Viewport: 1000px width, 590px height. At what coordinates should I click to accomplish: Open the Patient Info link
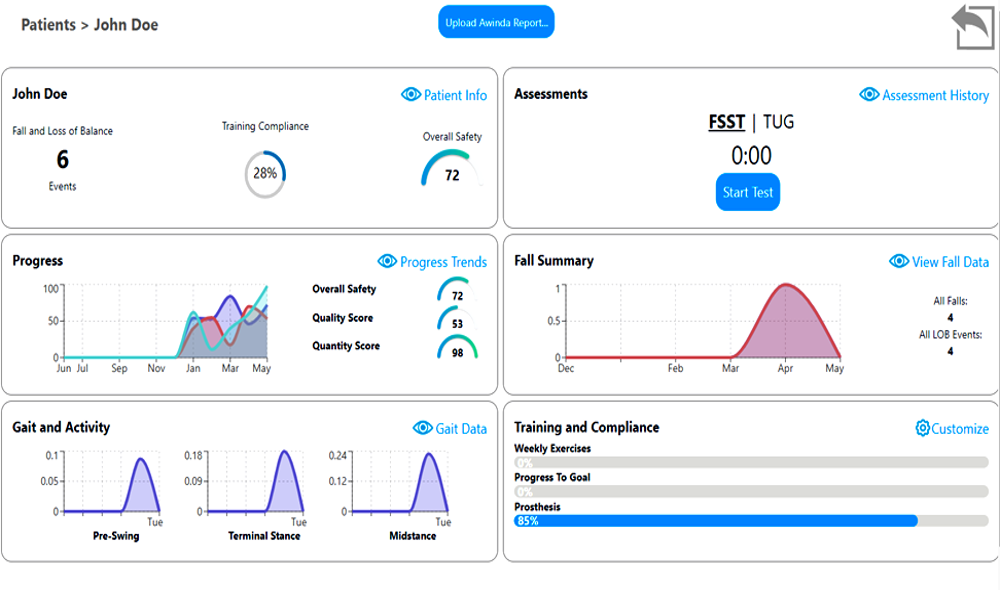pos(455,95)
